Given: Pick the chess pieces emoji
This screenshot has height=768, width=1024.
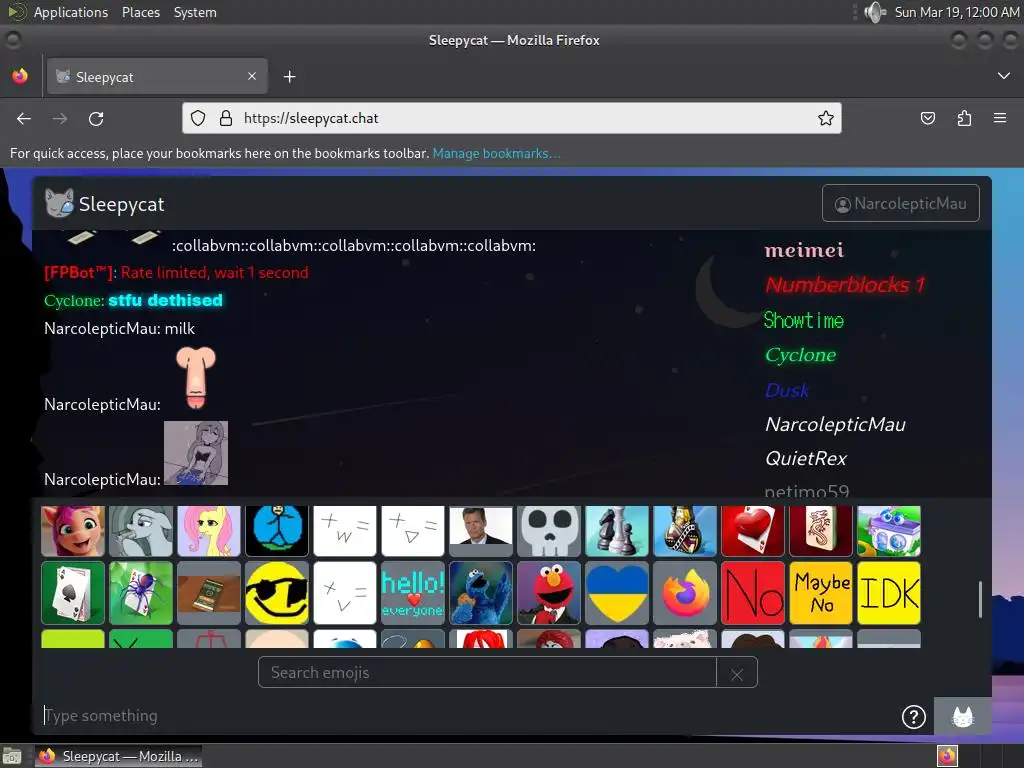Looking at the screenshot, I should [x=617, y=531].
